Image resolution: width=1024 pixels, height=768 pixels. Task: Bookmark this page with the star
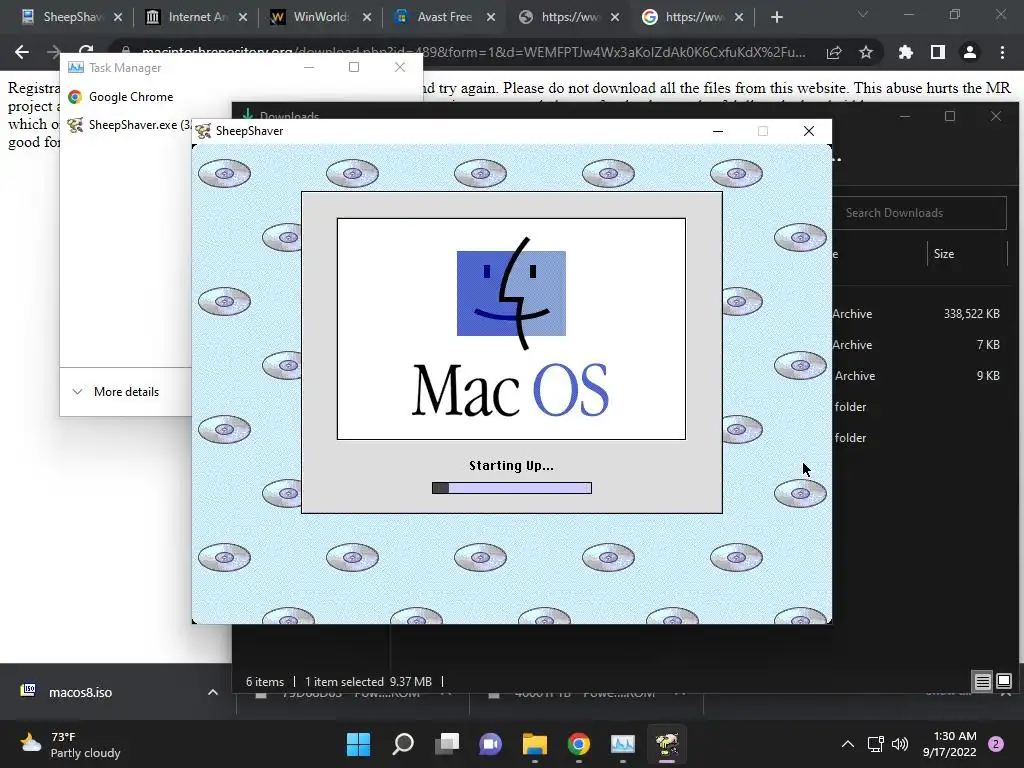pos(866,52)
